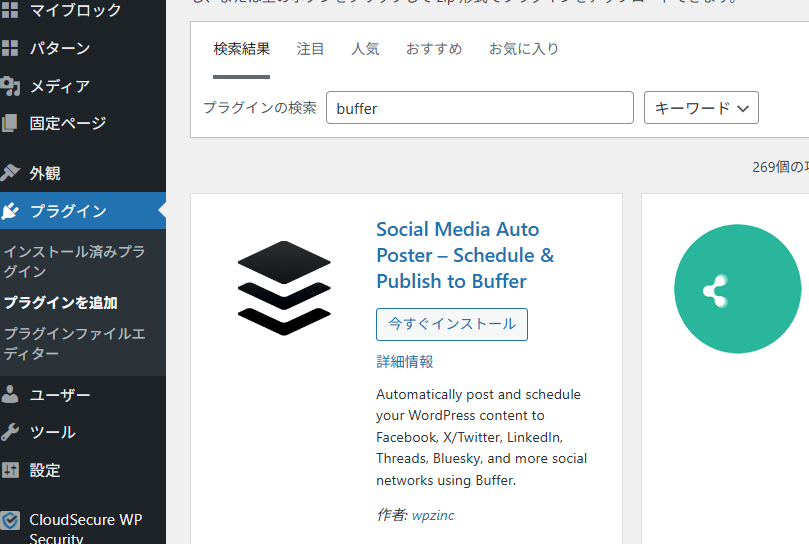Viewport: 809px width, 544px height.
Task: Switch to the 人気 tab
Action: pos(365,49)
